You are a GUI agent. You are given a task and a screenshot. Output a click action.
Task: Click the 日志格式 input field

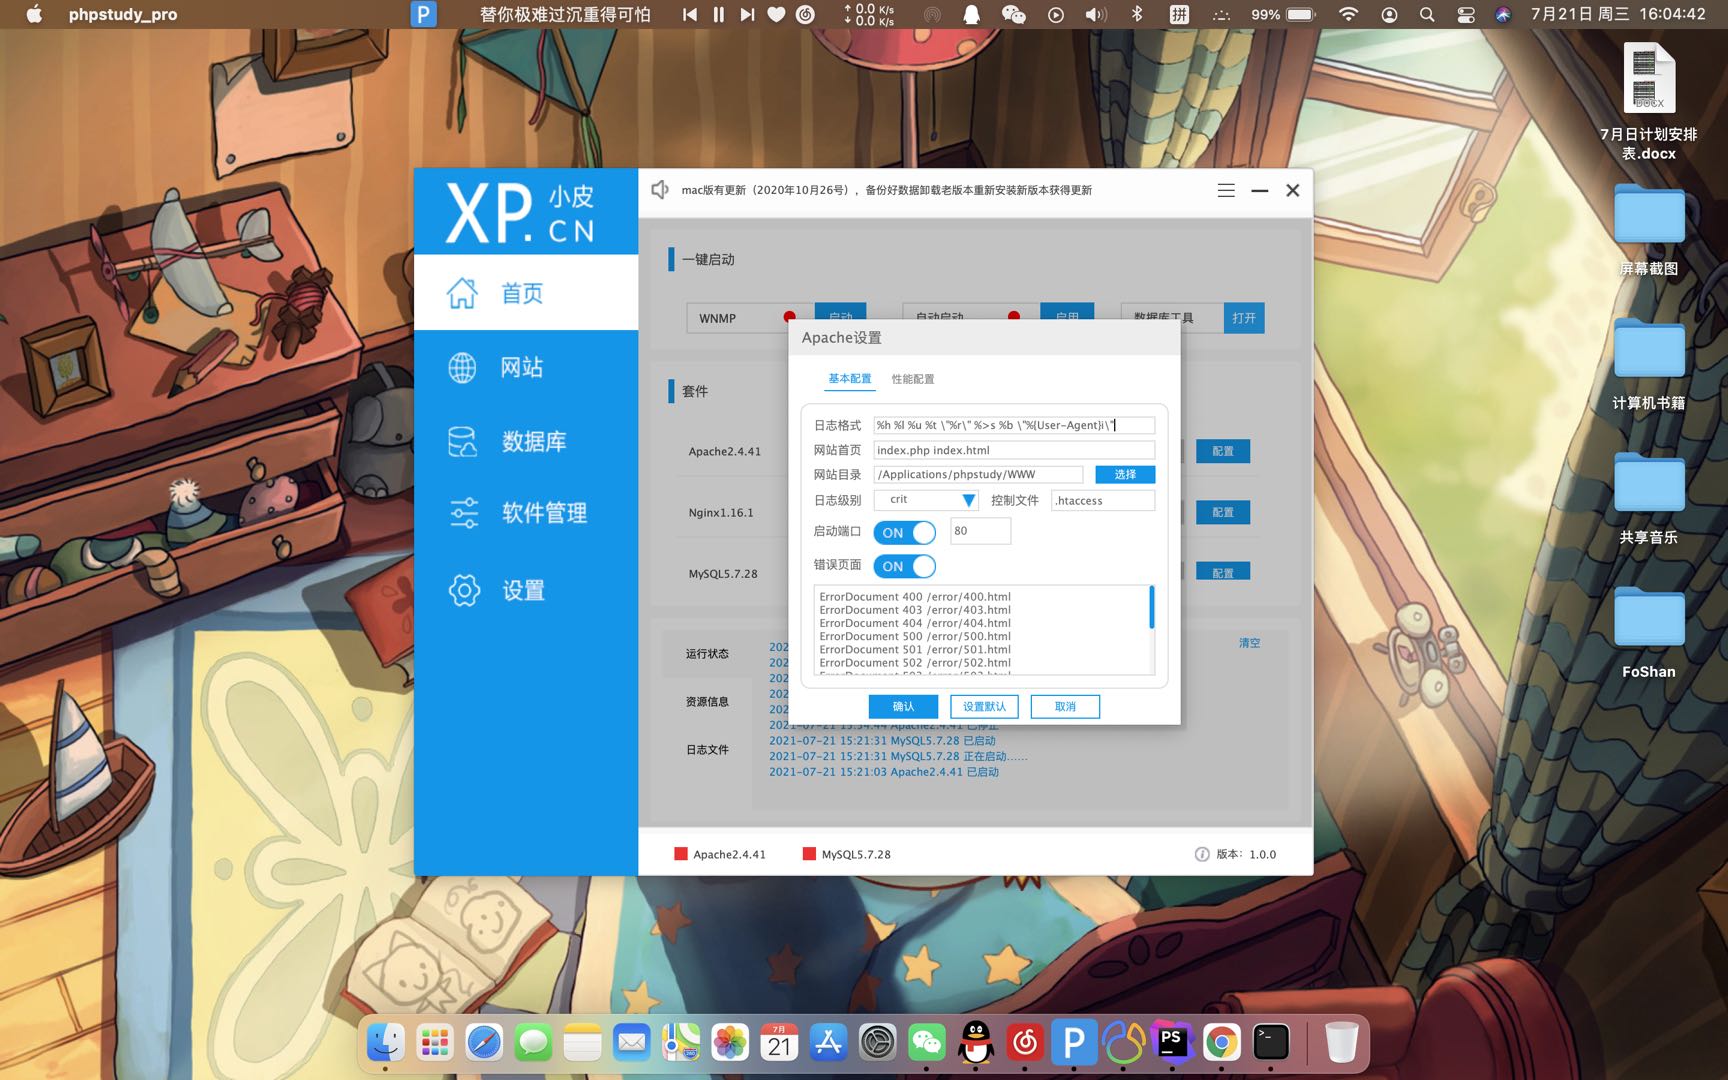(1014, 425)
